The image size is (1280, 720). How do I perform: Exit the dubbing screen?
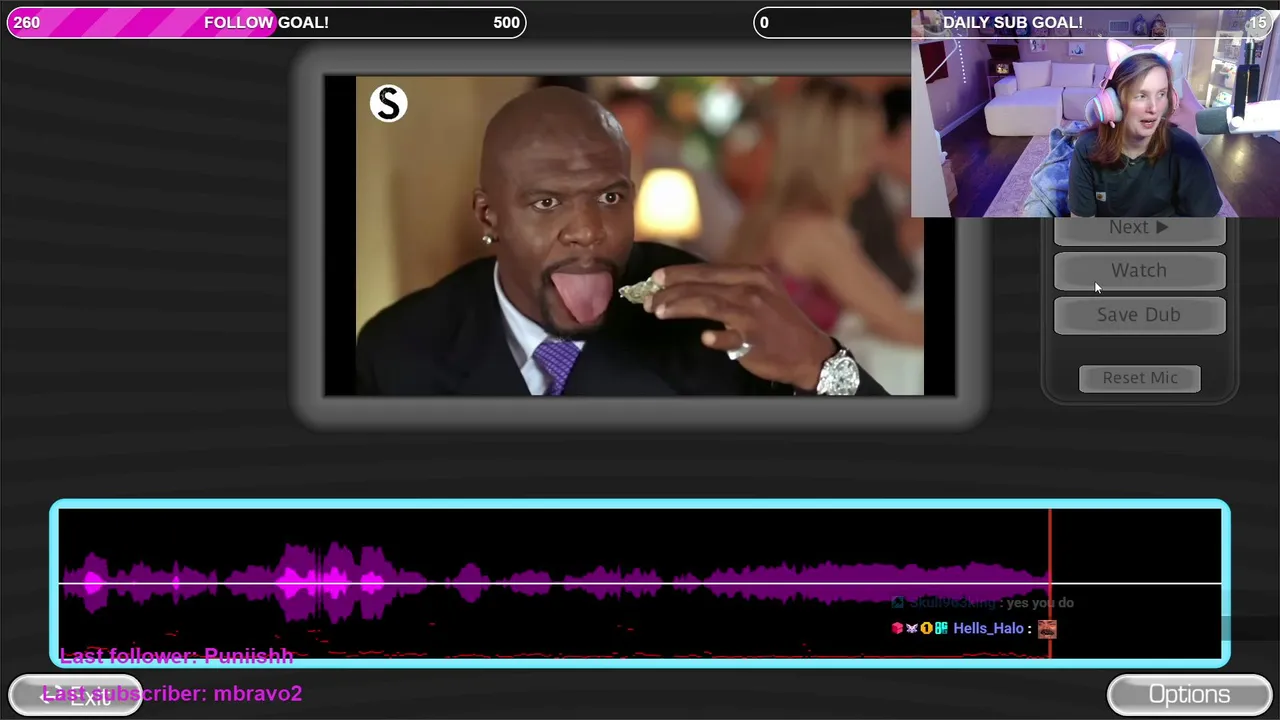click(x=75, y=696)
